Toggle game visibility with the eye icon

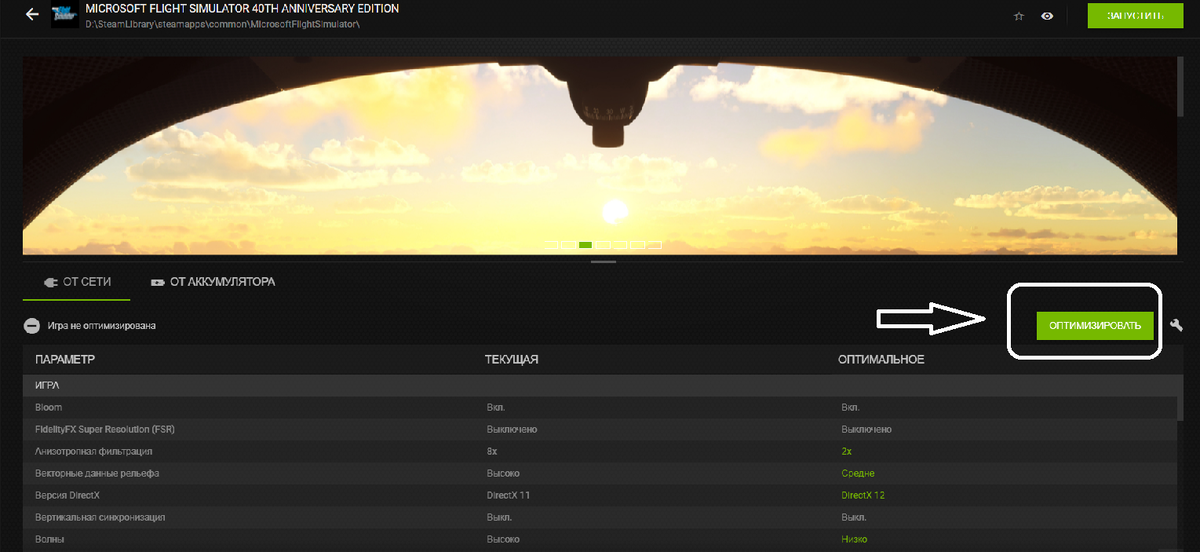click(1047, 16)
